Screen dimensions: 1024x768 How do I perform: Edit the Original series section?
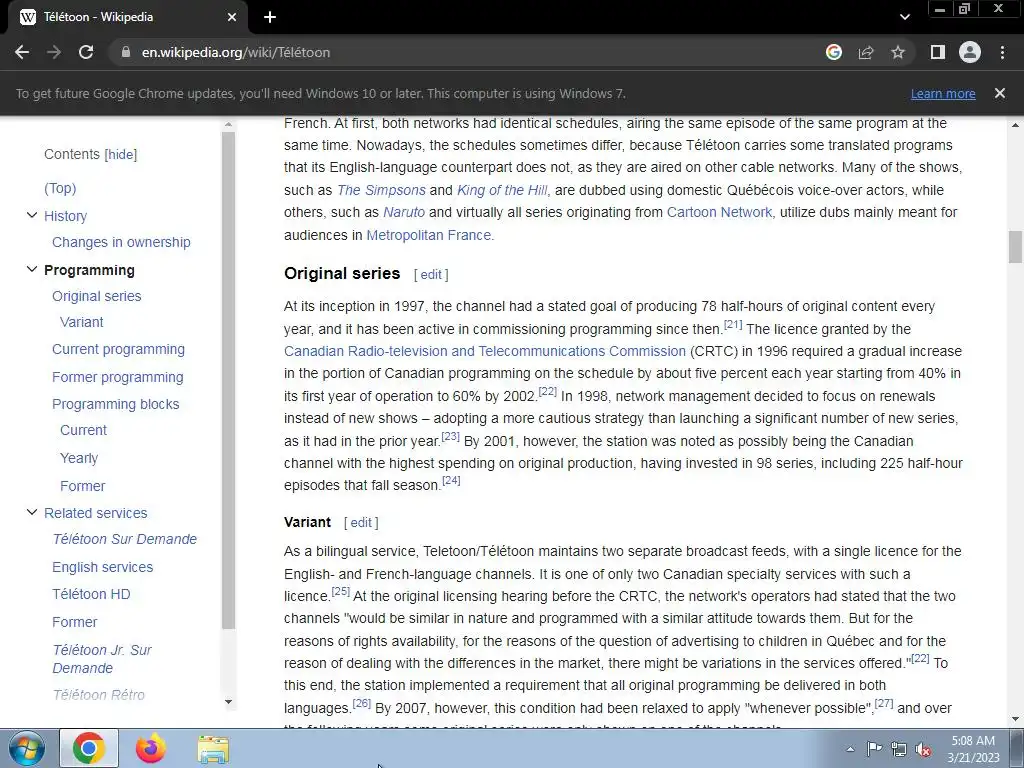(x=431, y=275)
